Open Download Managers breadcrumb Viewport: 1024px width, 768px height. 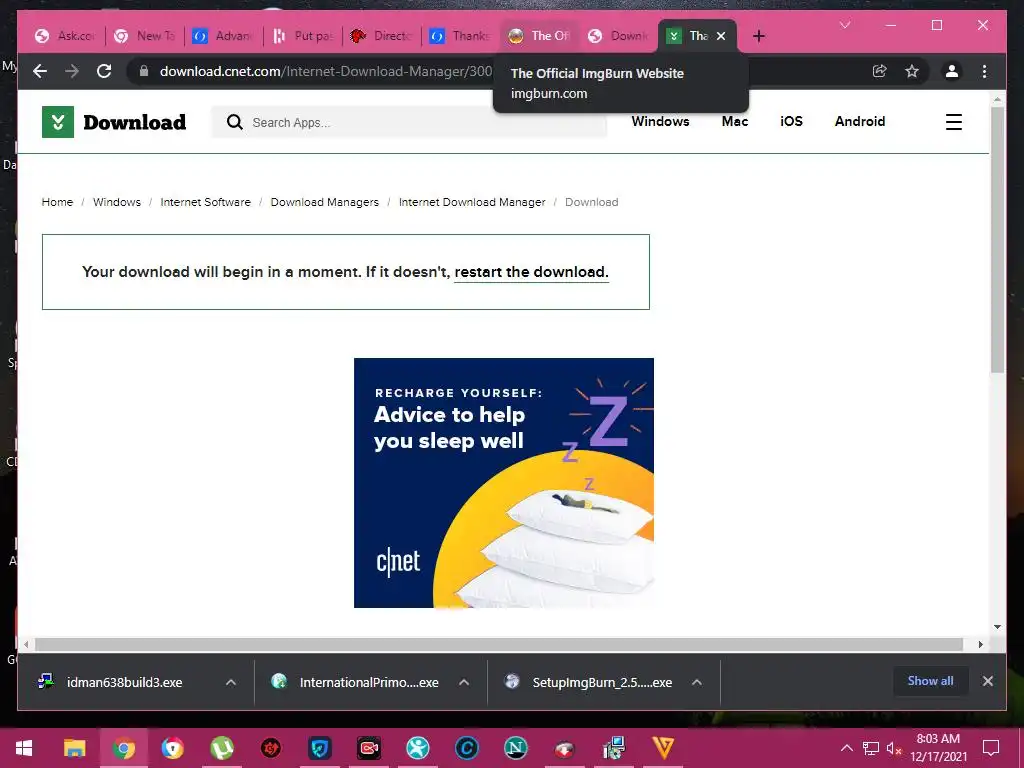click(325, 202)
